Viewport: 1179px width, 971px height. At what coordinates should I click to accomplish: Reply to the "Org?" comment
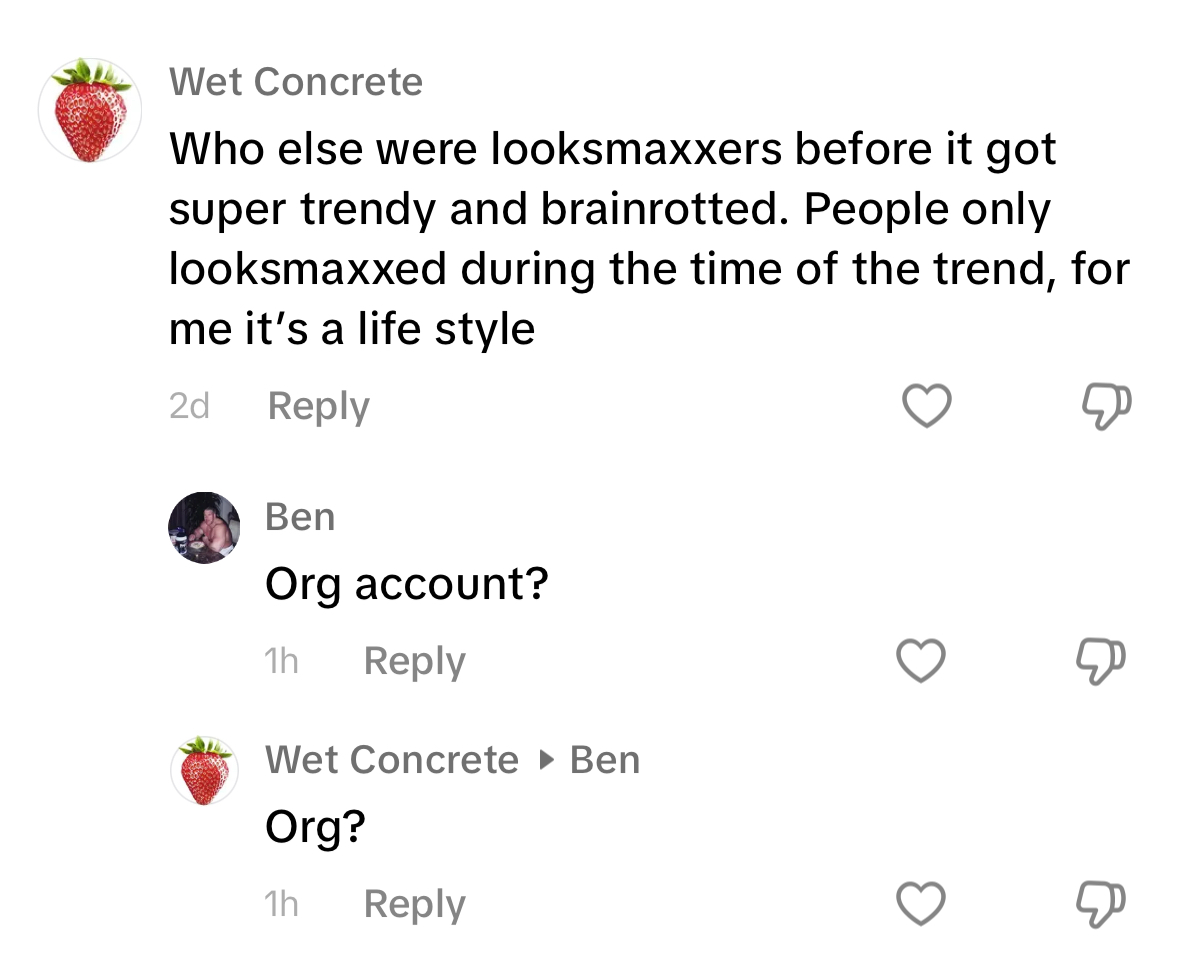(x=414, y=905)
